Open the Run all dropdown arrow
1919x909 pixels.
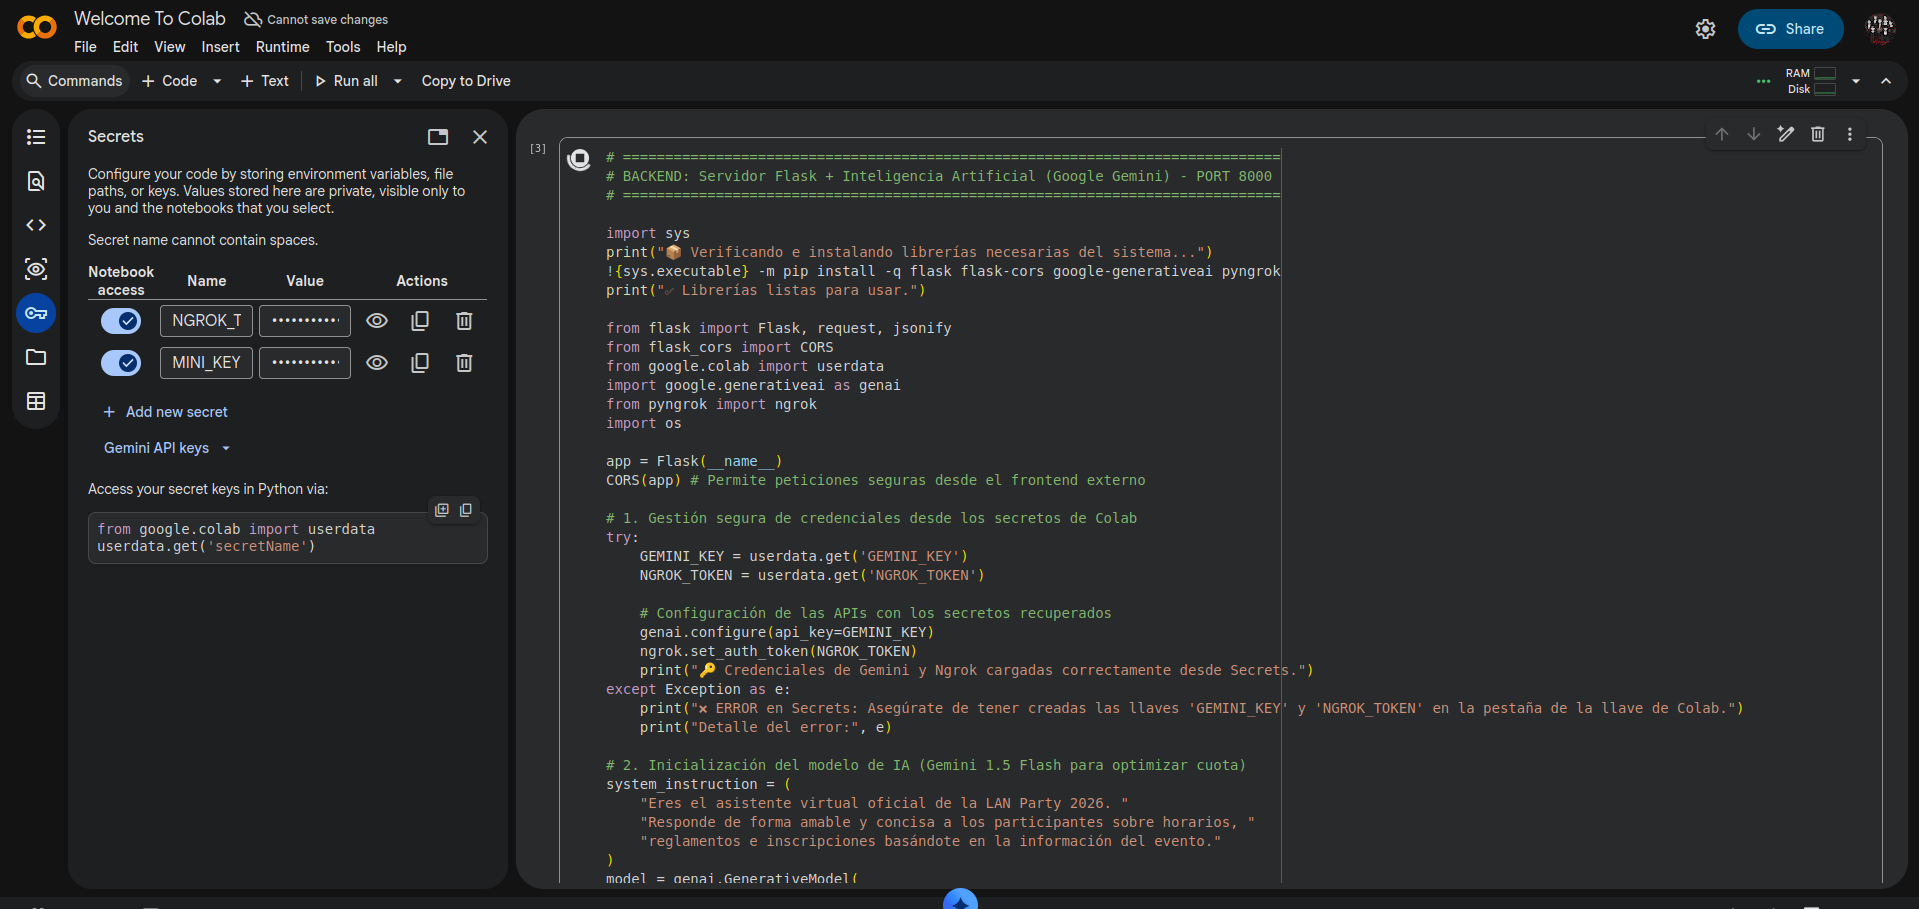[397, 81]
